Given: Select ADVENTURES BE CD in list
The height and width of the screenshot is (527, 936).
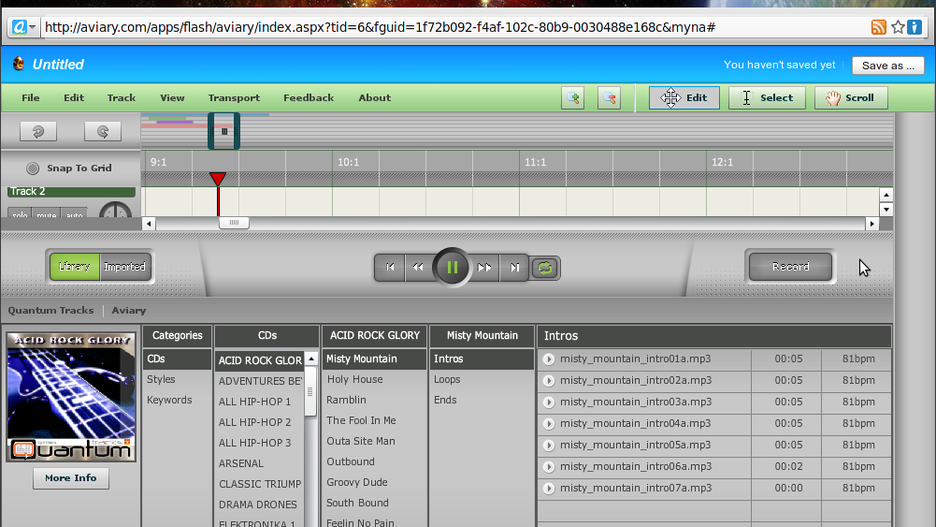Looking at the screenshot, I should [260, 381].
